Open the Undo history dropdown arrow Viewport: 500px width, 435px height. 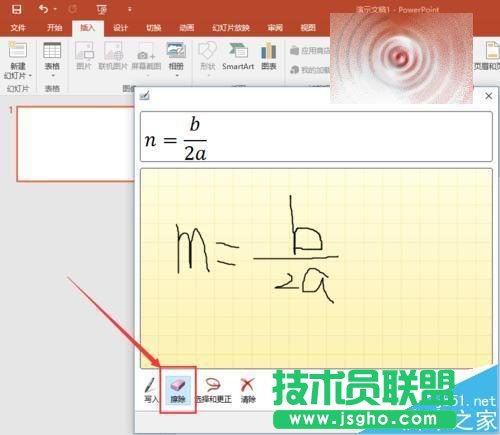[x=55, y=9]
